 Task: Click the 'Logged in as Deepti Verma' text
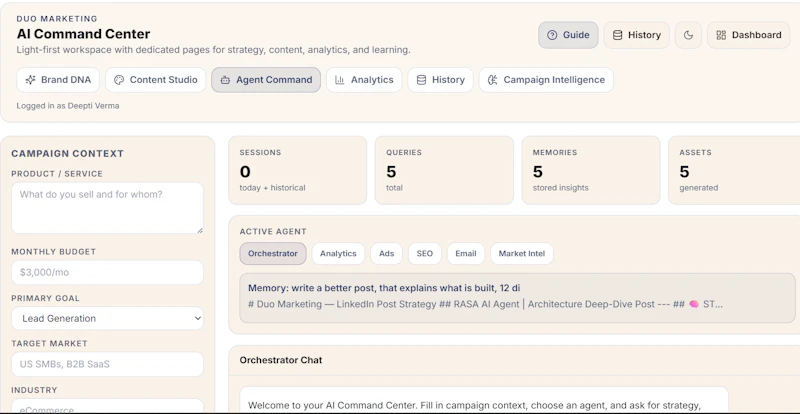point(68,106)
